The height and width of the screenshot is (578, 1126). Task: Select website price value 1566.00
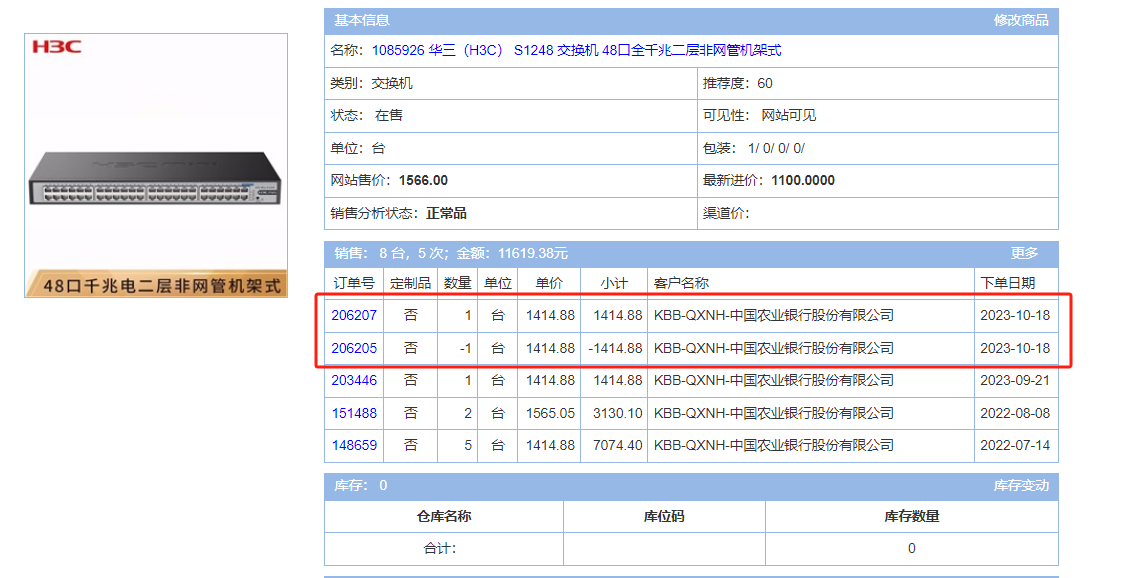click(423, 181)
